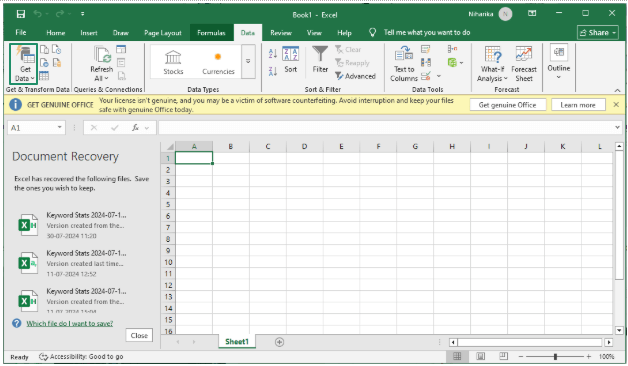Close the Document Recovery pane
The height and width of the screenshot is (366, 628).
(x=139, y=336)
